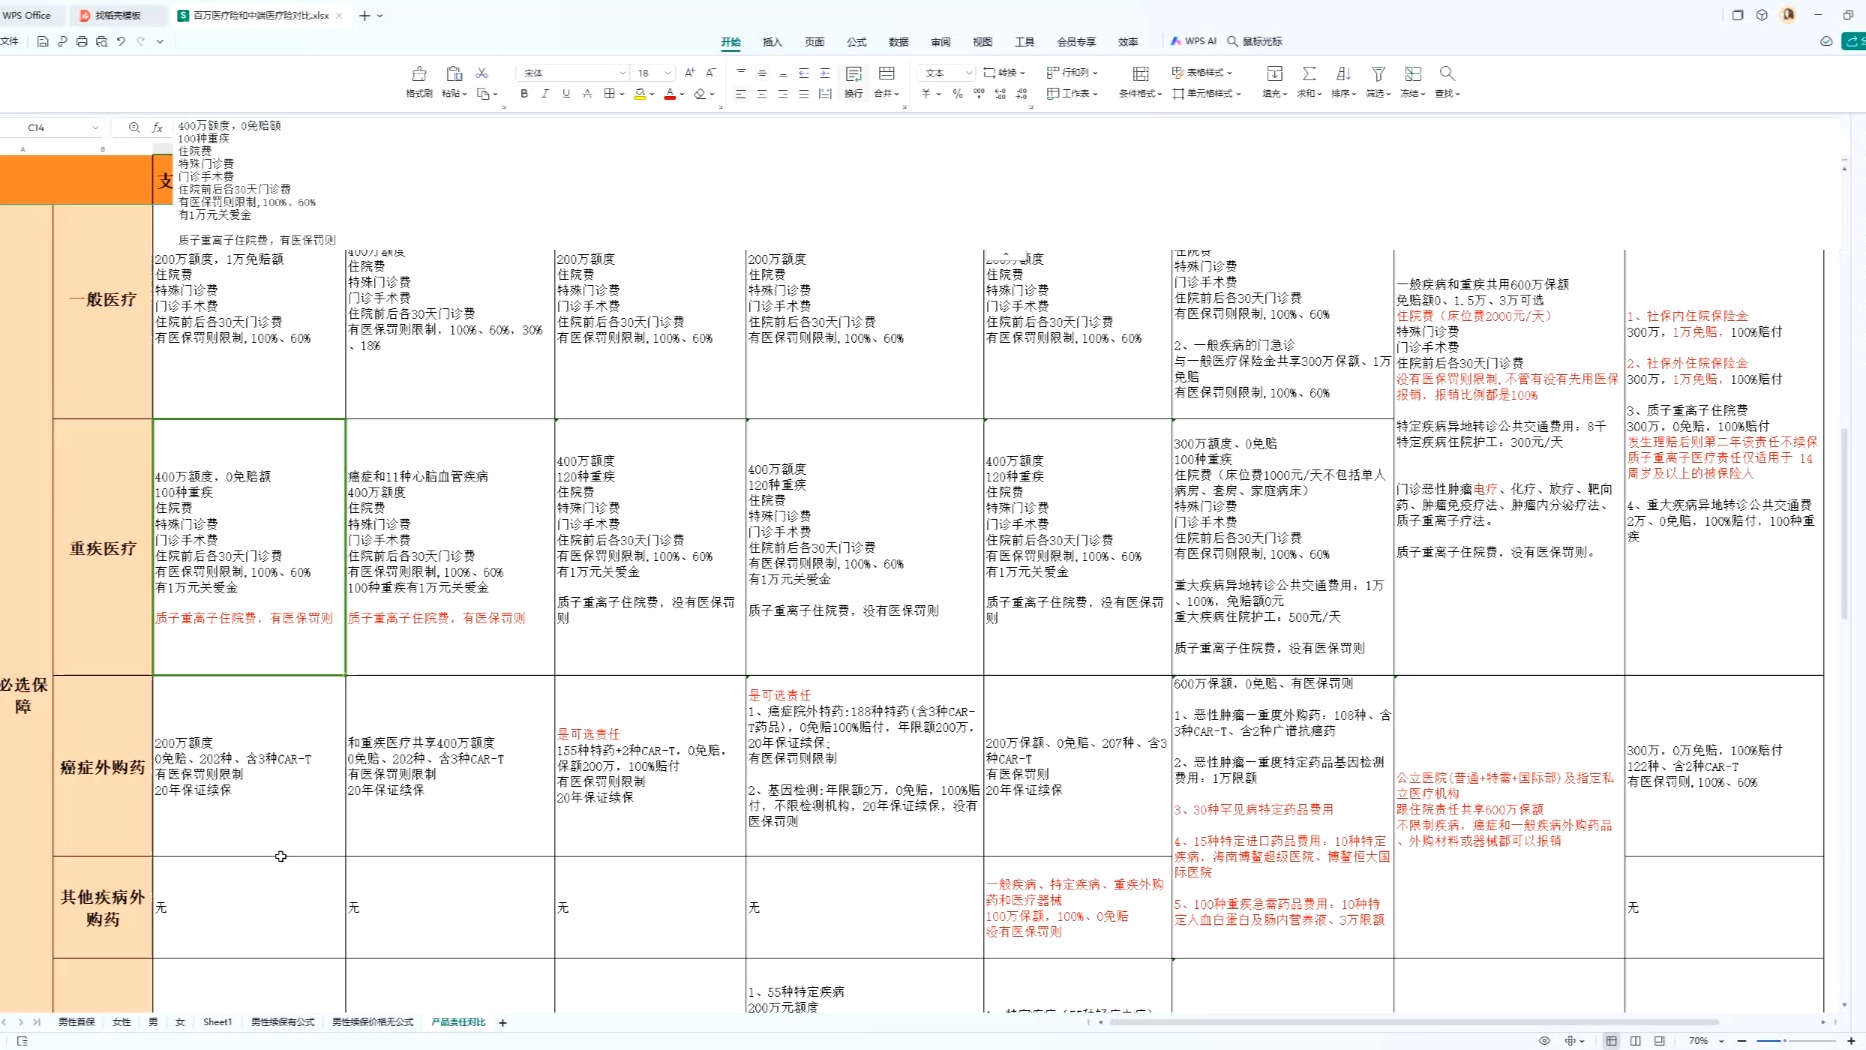The height and width of the screenshot is (1050, 1866).
Task: Open Table Style (表格样式) options
Action: pyautogui.click(x=1201, y=73)
